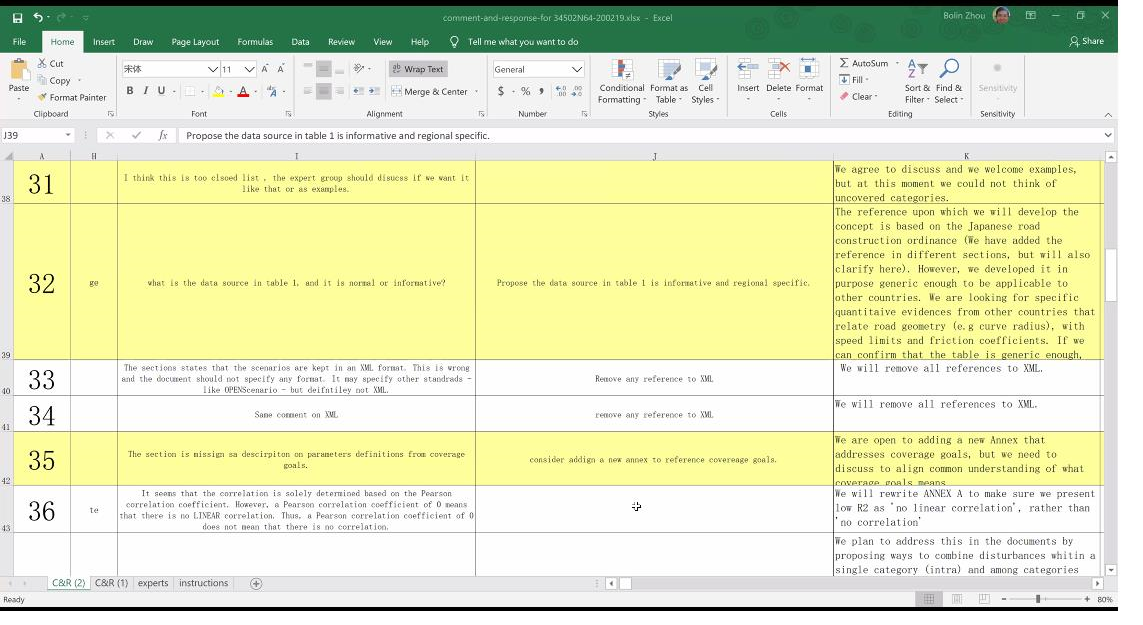Toggle Bold formatting
Screen dimensions: 1143x625
[130, 91]
